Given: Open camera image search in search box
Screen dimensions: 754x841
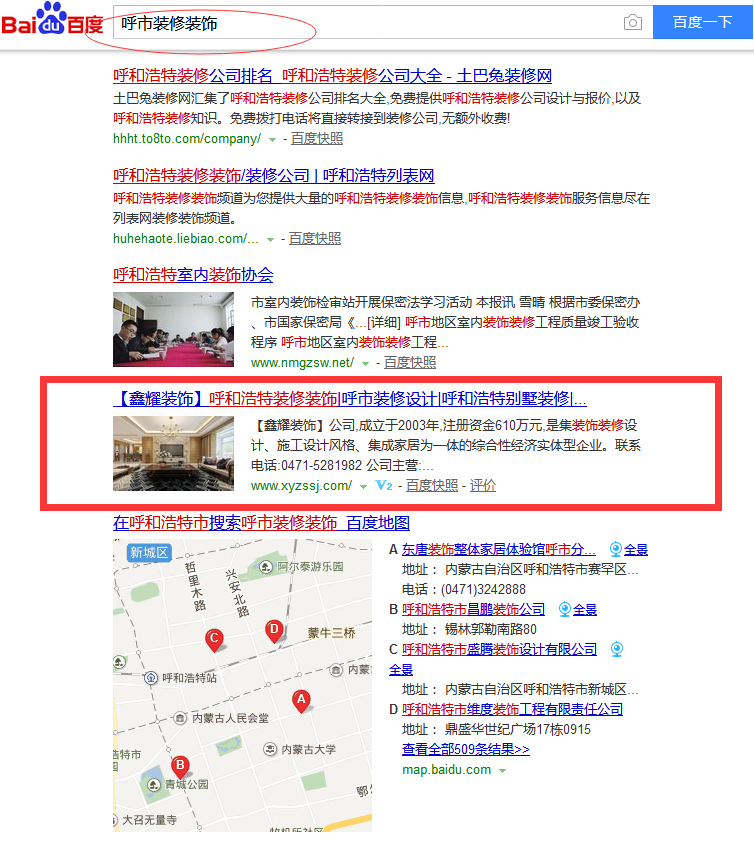Looking at the screenshot, I should click(632, 23).
